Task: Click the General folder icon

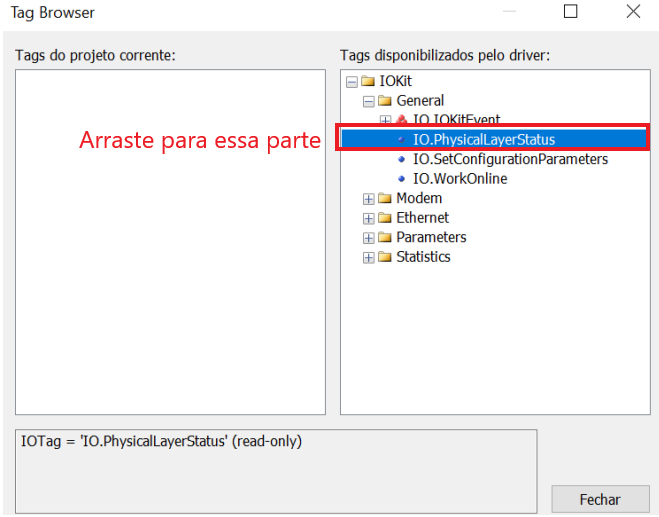Action: 385,101
